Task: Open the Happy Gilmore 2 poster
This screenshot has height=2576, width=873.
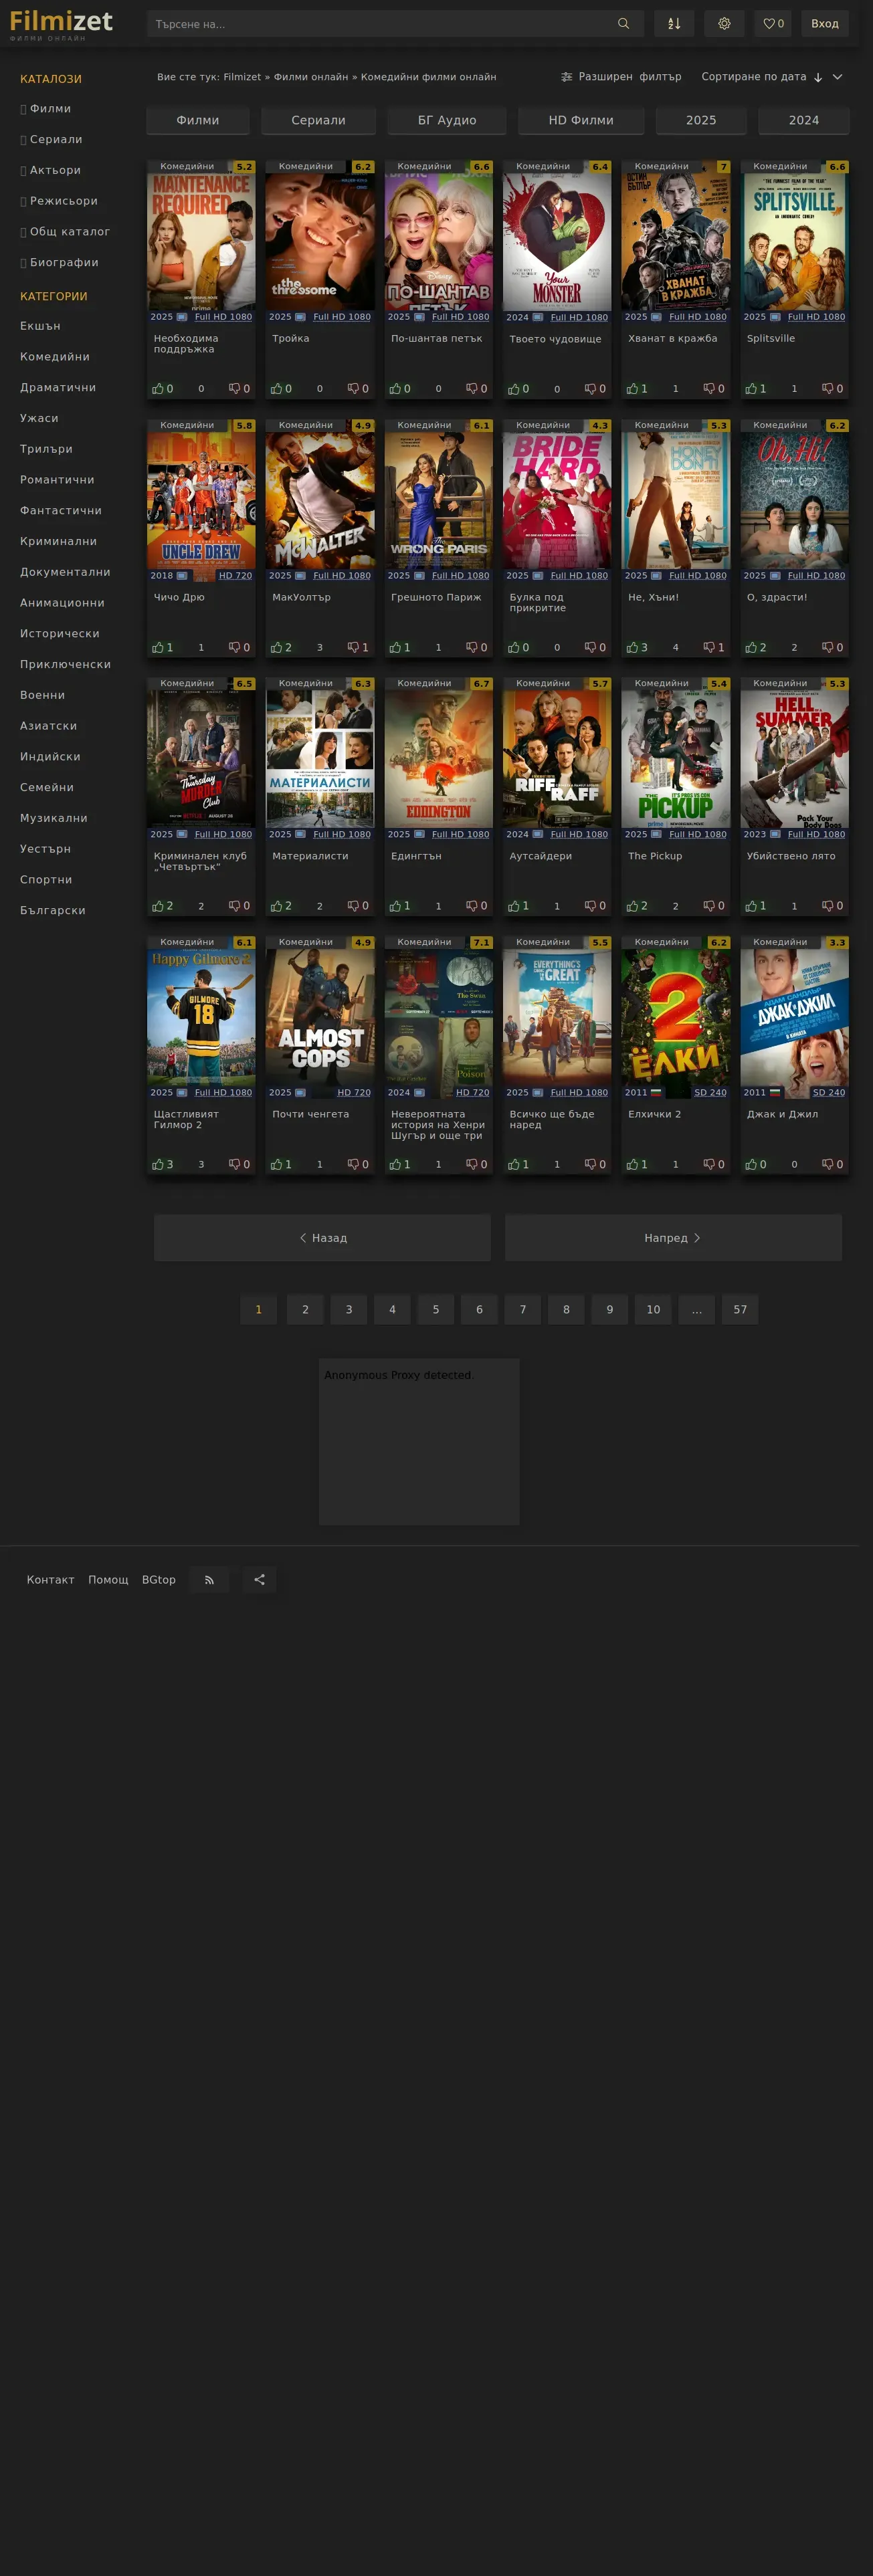Action: [201, 1016]
